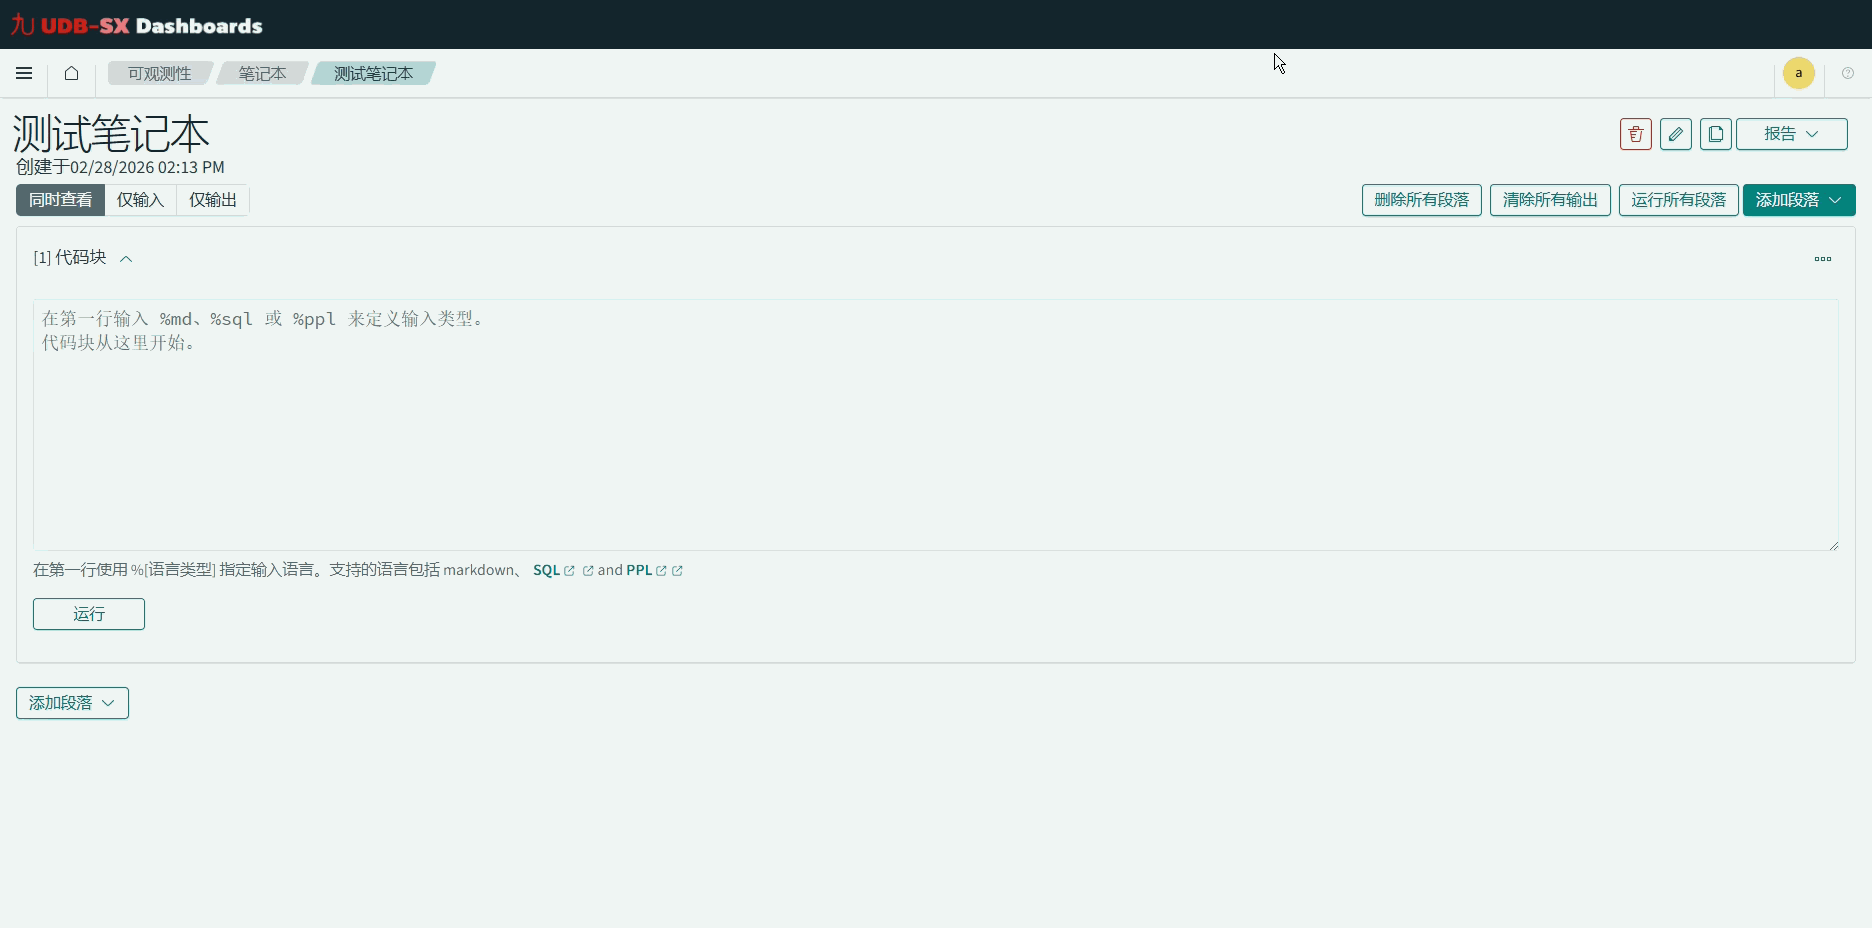
Task: Click the duplicate notebook copy icon
Action: pyautogui.click(x=1715, y=134)
